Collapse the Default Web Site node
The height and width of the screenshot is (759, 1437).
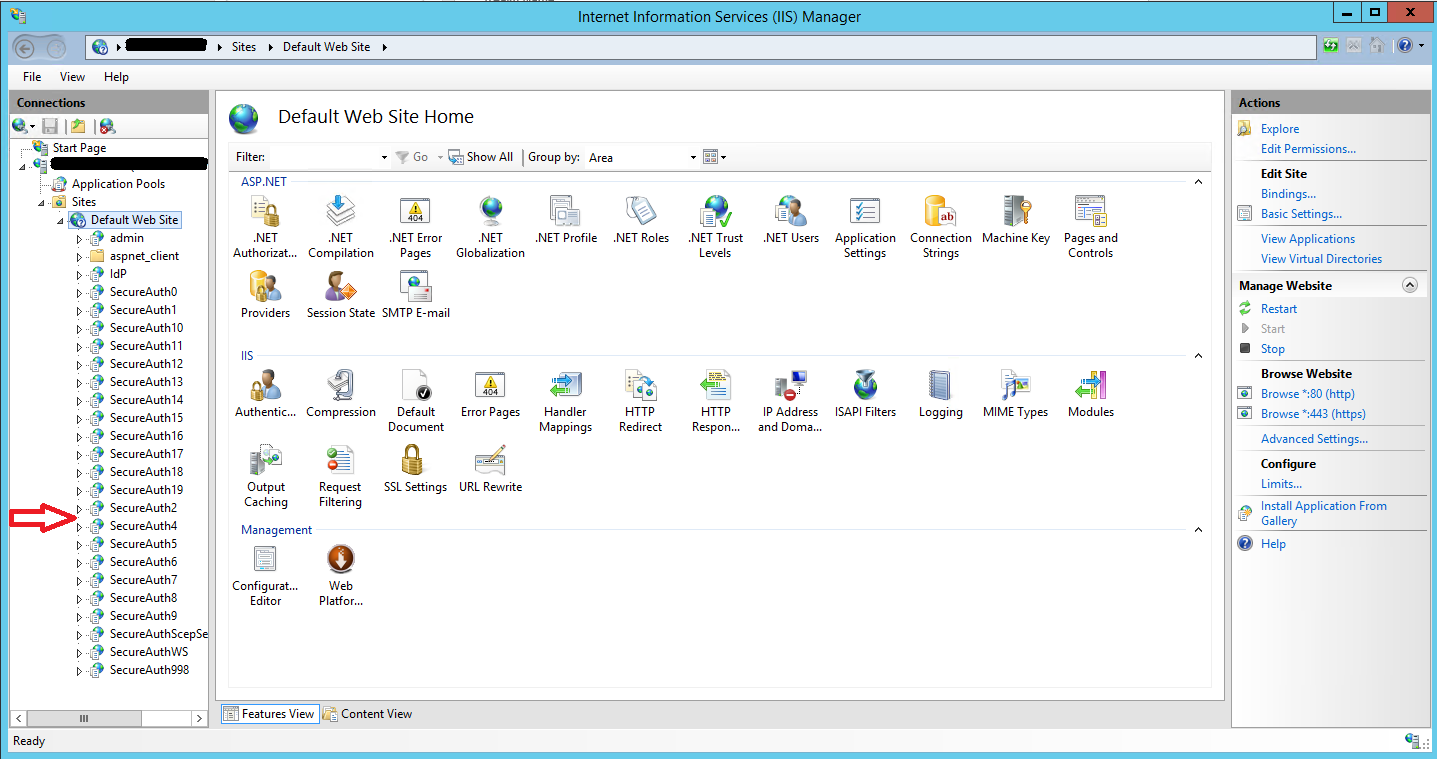(60, 220)
